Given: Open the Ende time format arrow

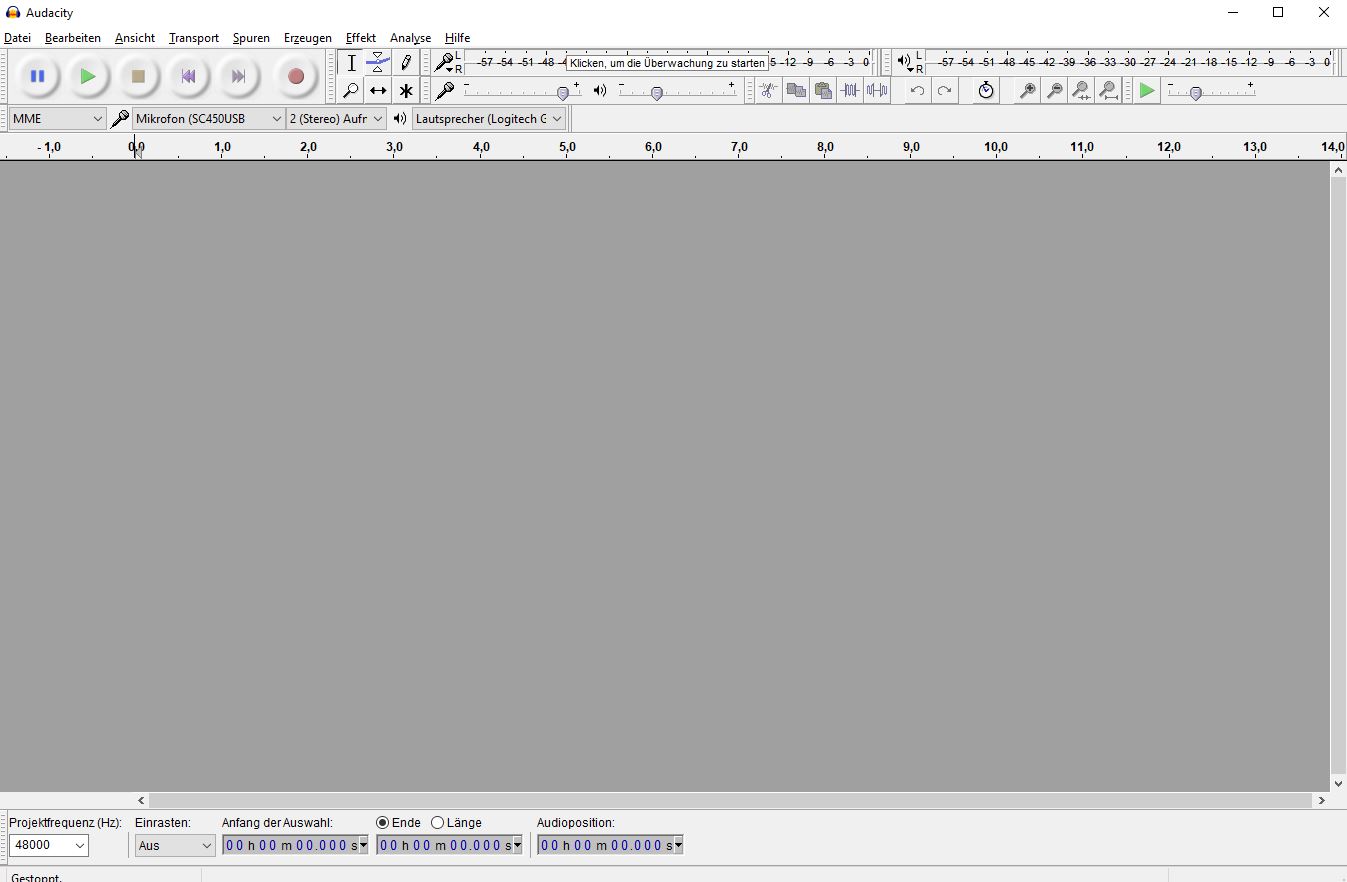Looking at the screenshot, I should 517,846.
